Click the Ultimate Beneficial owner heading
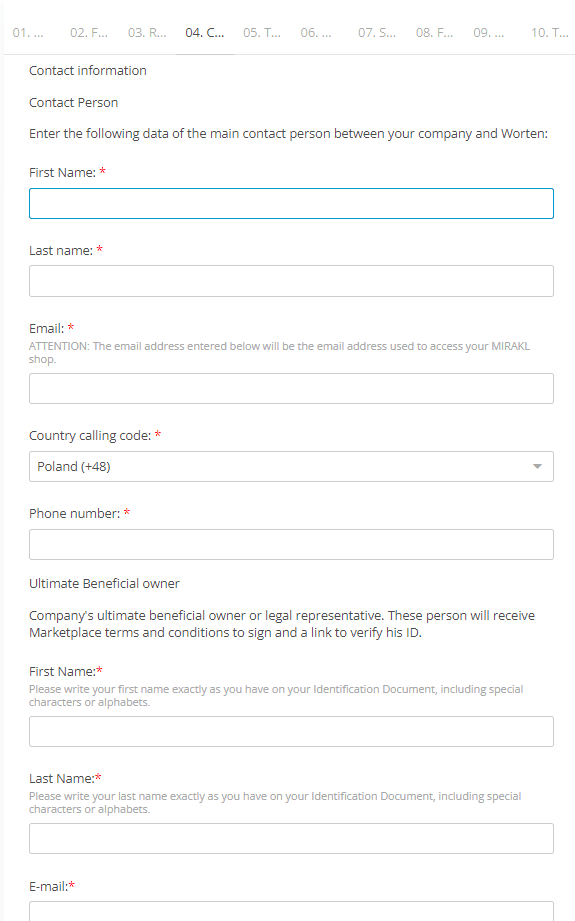Viewport: 575px width, 921px height. 105,583
